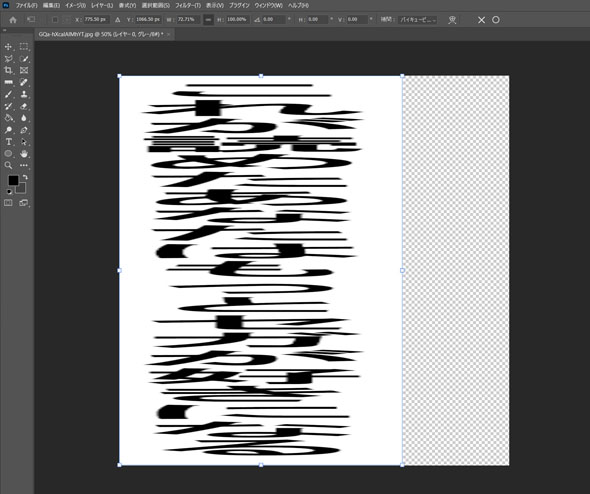Open the Image menu
Image resolution: width=590 pixels, height=494 pixels.
pos(75,5)
